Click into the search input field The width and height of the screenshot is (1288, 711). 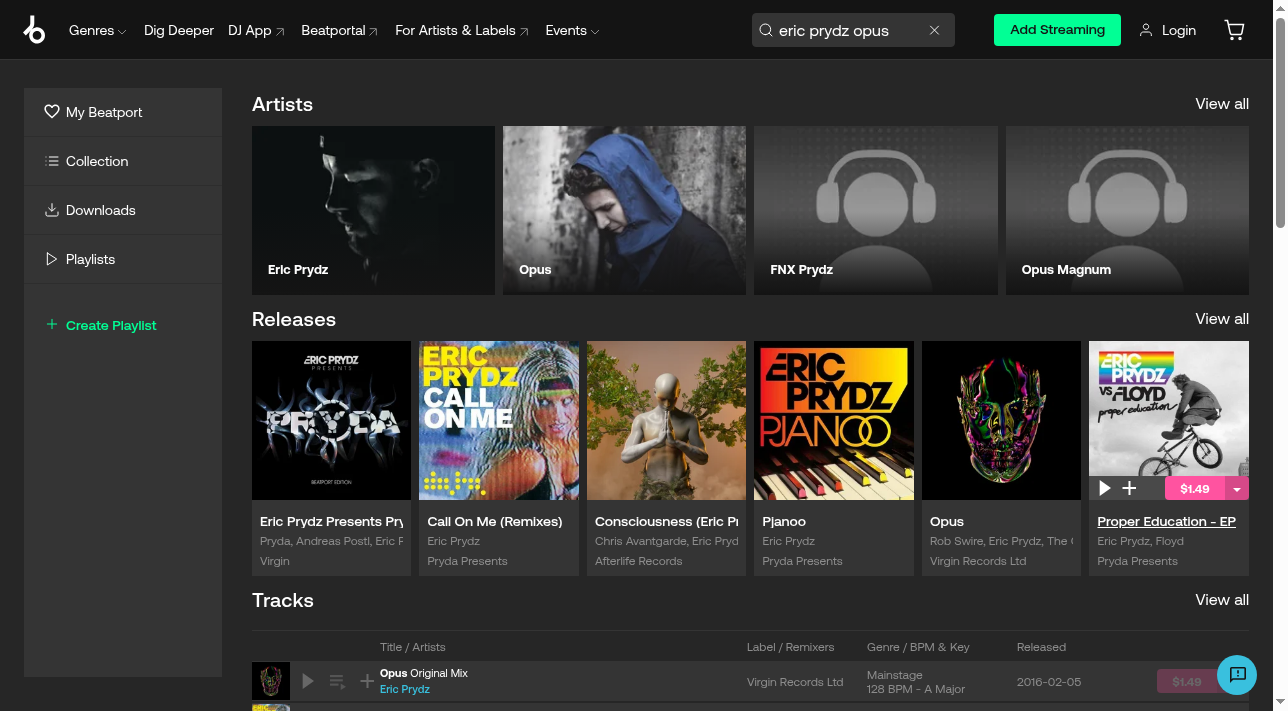coord(850,30)
